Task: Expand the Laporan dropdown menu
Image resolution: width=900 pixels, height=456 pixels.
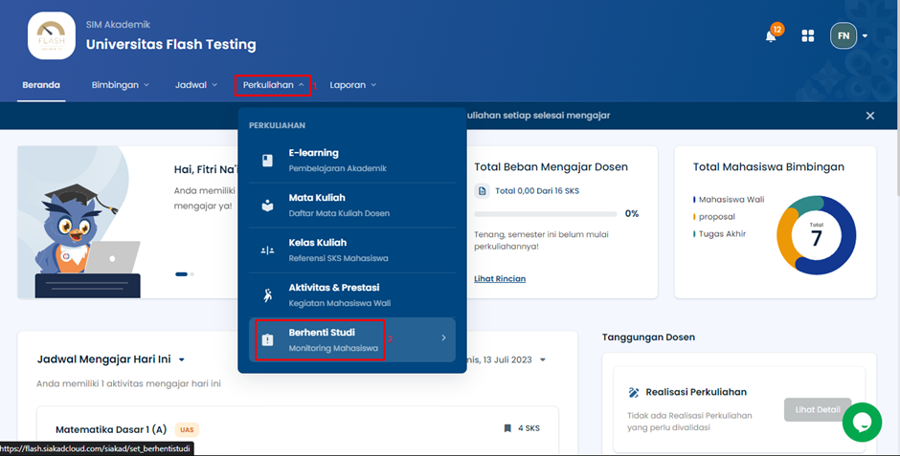Action: 352,85
